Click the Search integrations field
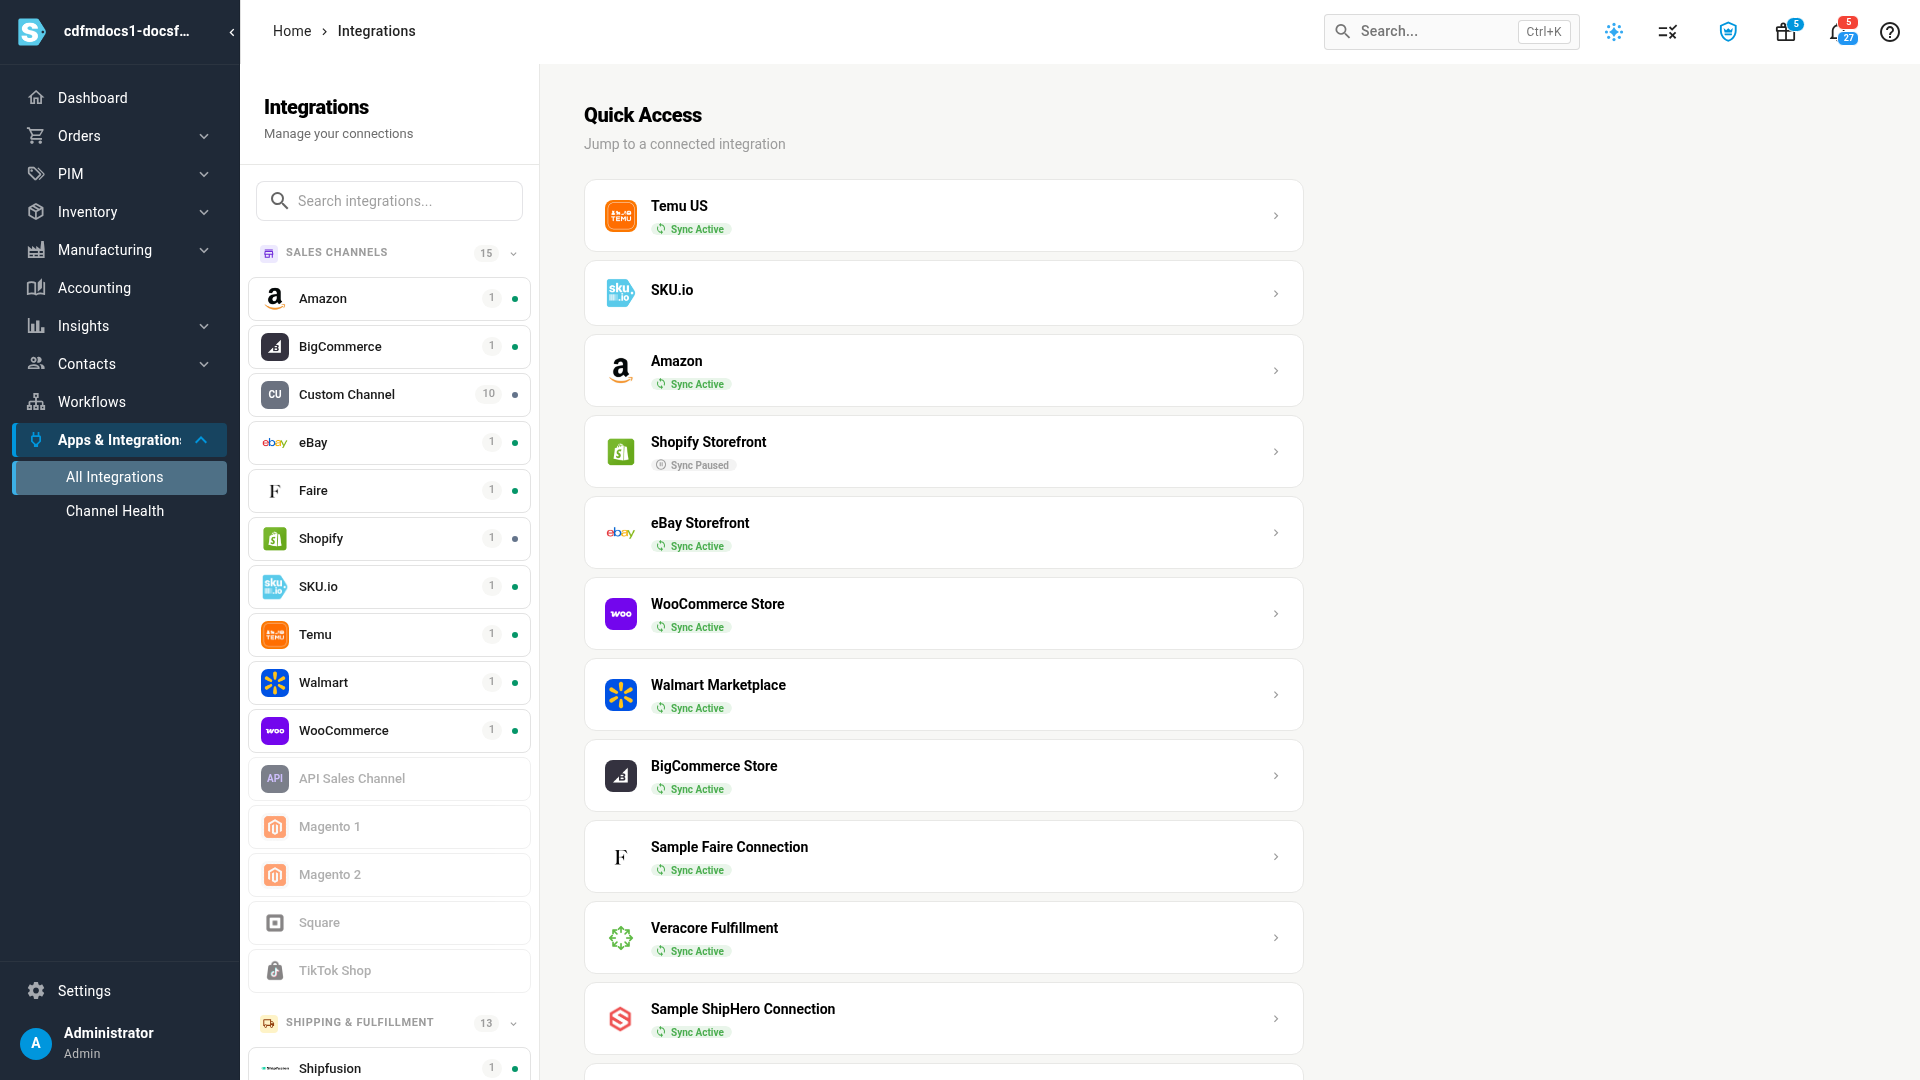 [389, 201]
